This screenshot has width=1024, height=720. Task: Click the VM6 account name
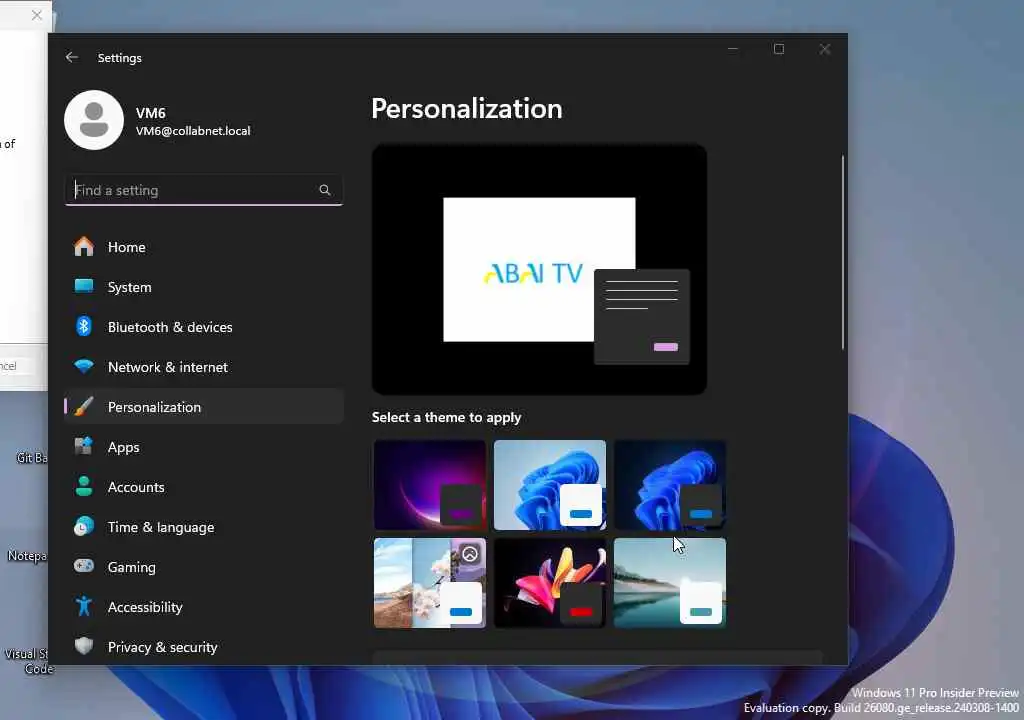(x=150, y=113)
